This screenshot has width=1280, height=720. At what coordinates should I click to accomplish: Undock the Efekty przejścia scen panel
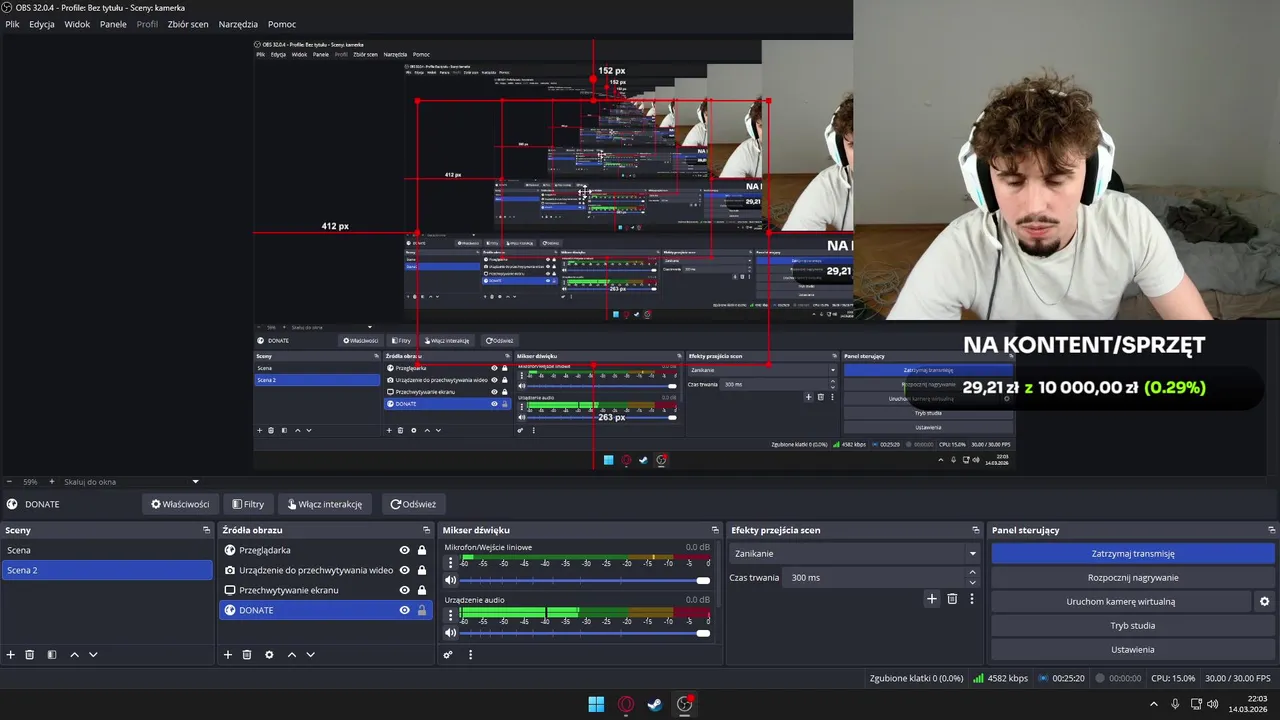976,530
